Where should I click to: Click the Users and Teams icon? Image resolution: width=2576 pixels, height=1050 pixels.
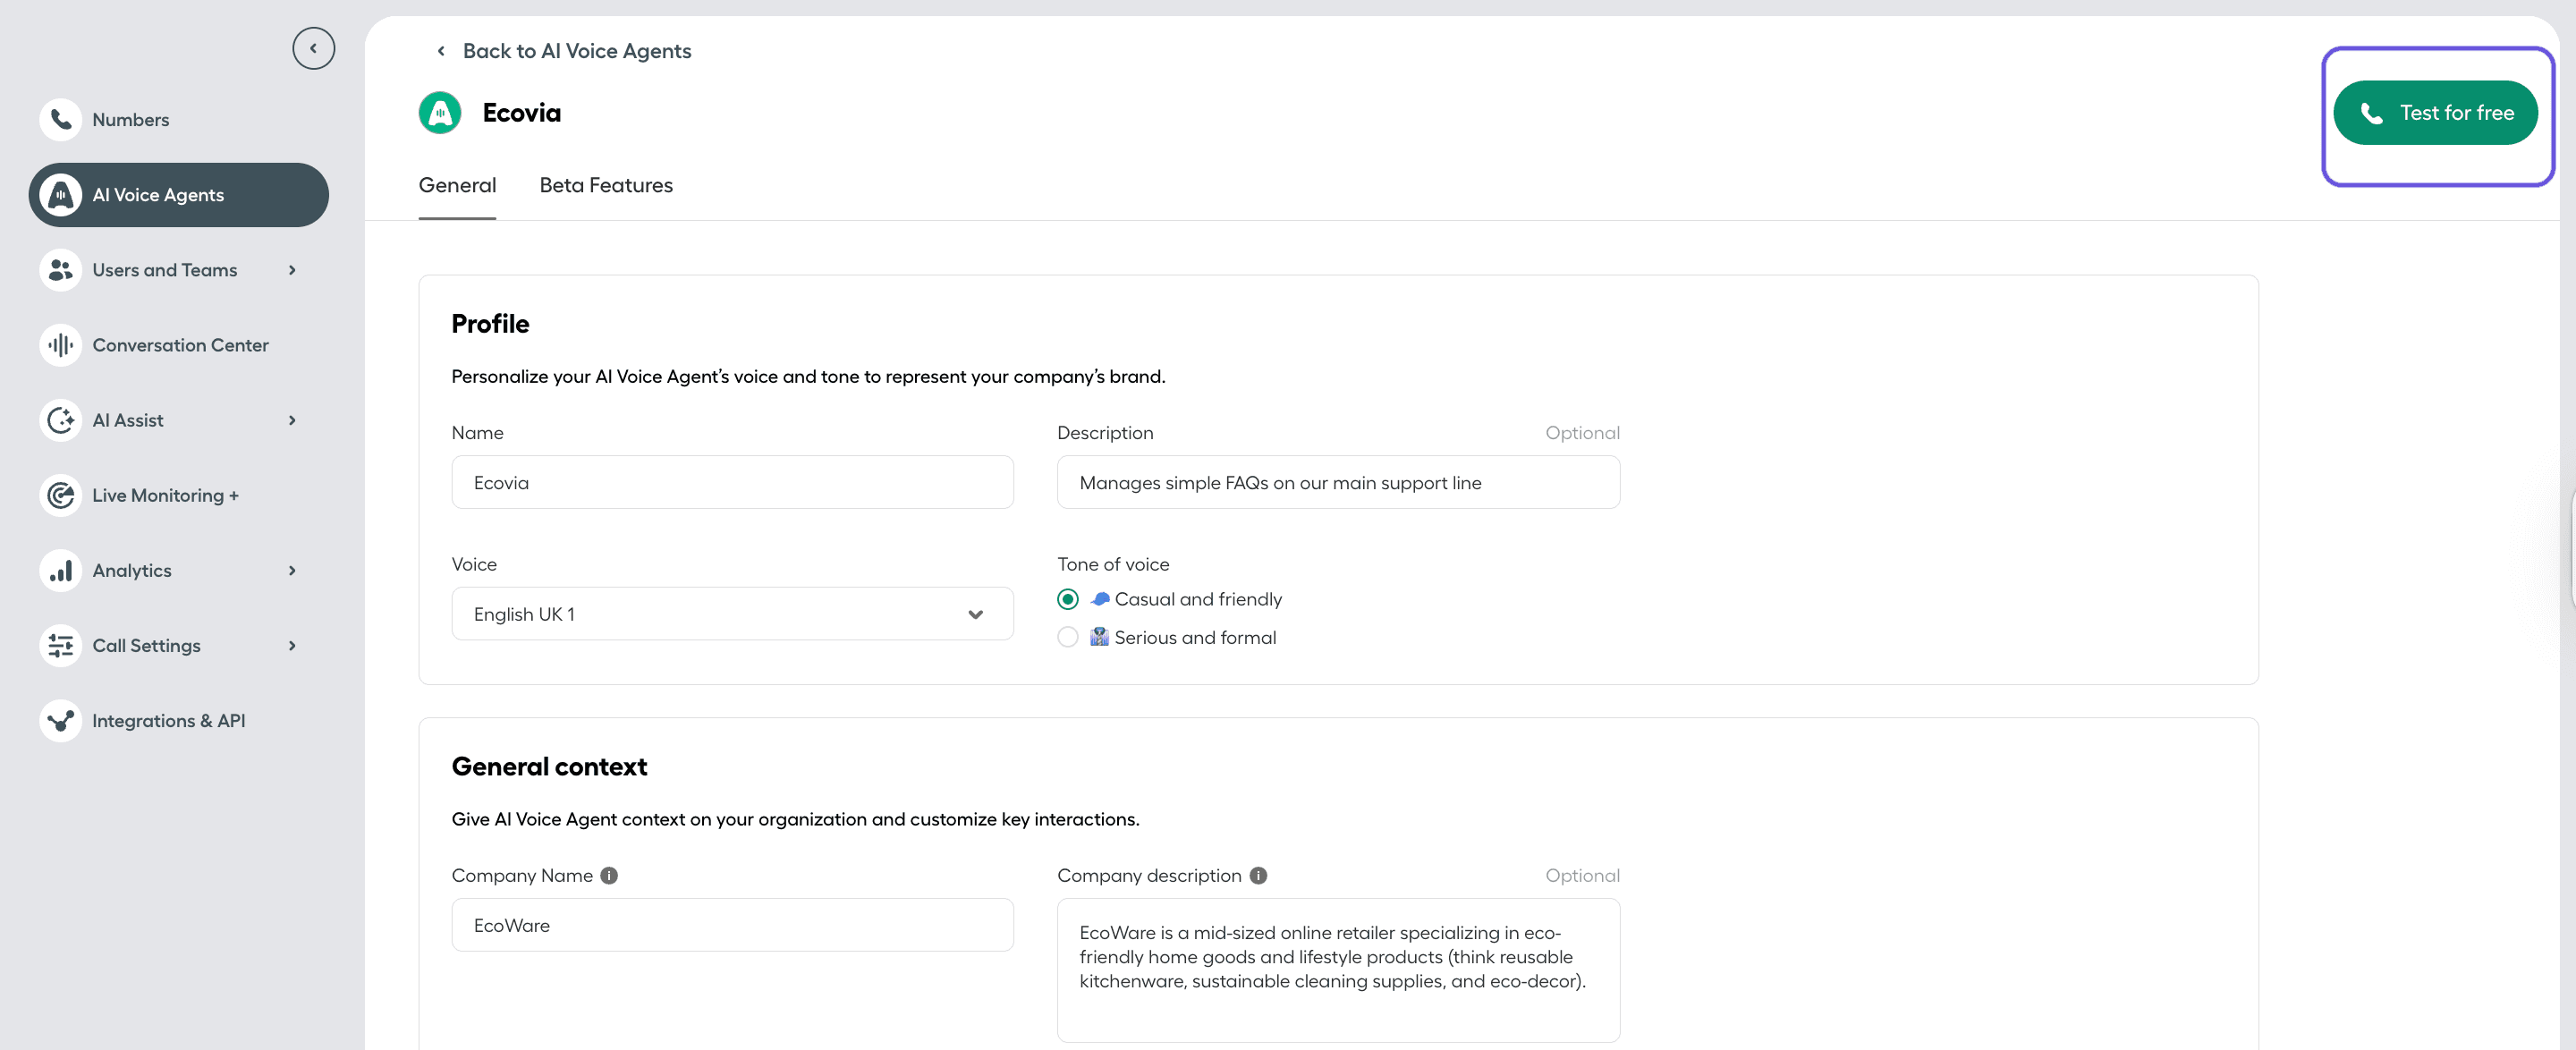(x=60, y=269)
